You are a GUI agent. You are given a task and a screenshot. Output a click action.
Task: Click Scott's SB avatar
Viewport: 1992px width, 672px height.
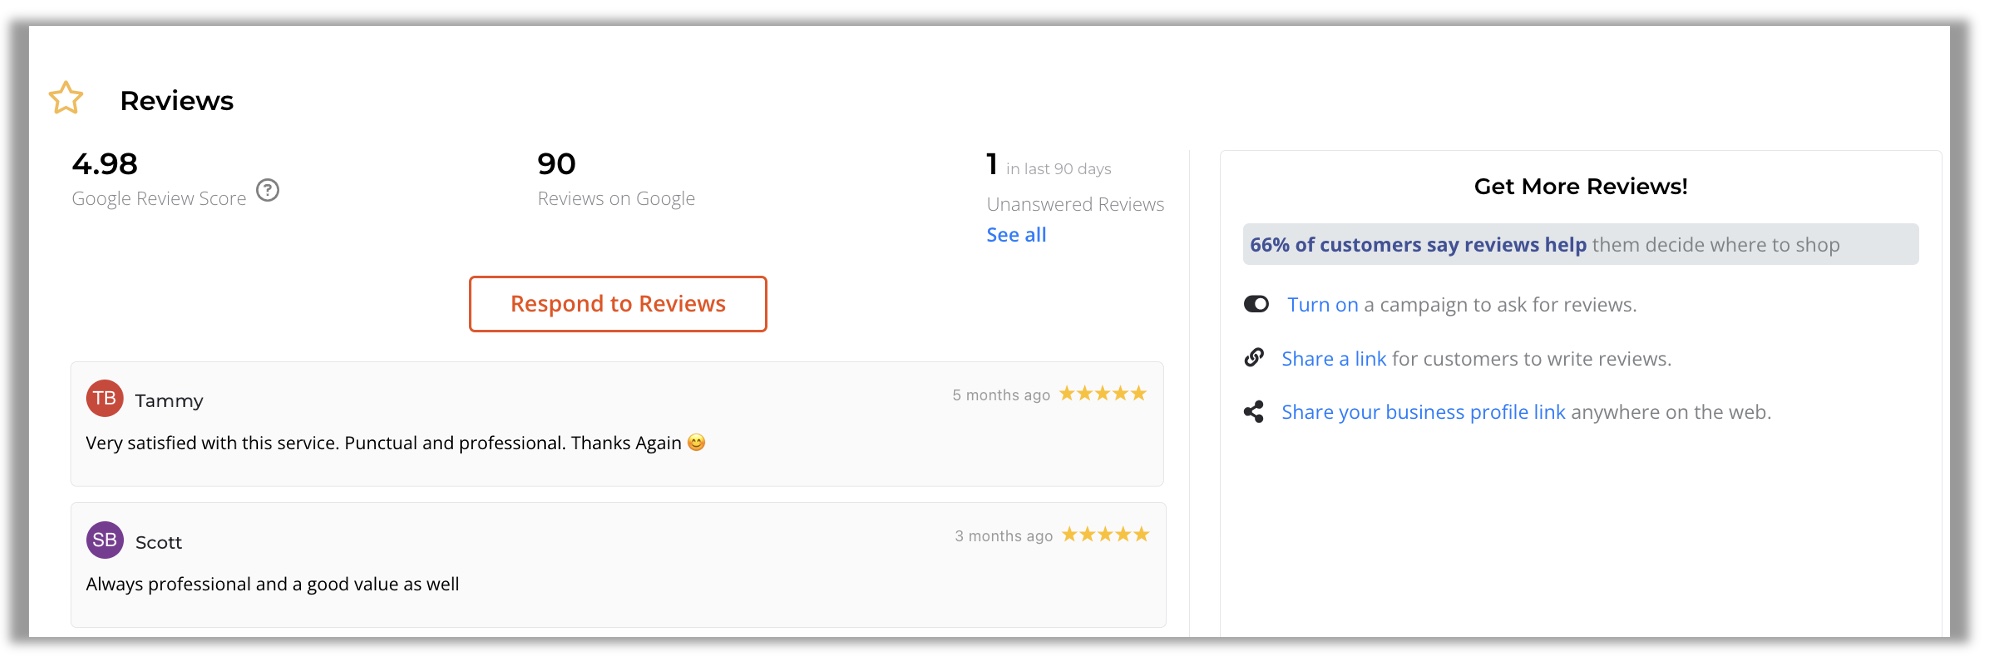tap(105, 540)
